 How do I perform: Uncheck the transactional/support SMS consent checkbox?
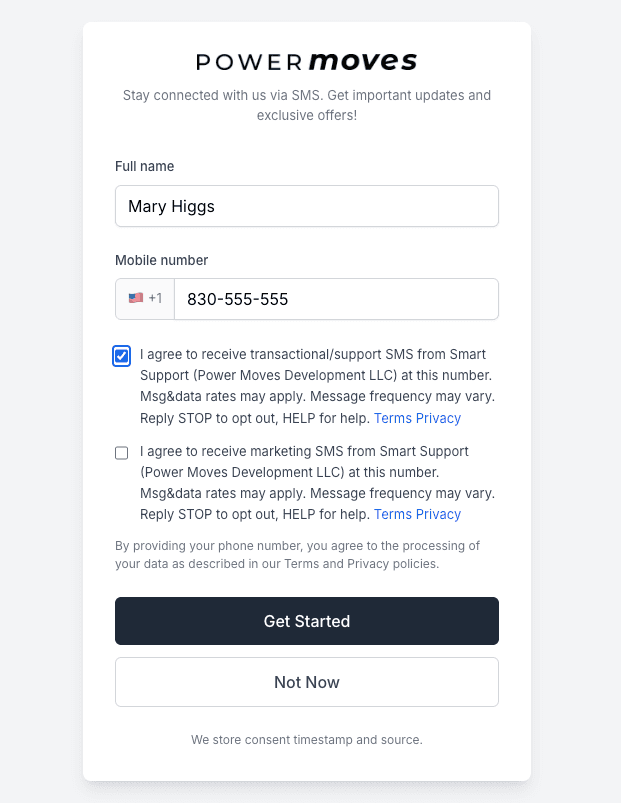pos(121,355)
